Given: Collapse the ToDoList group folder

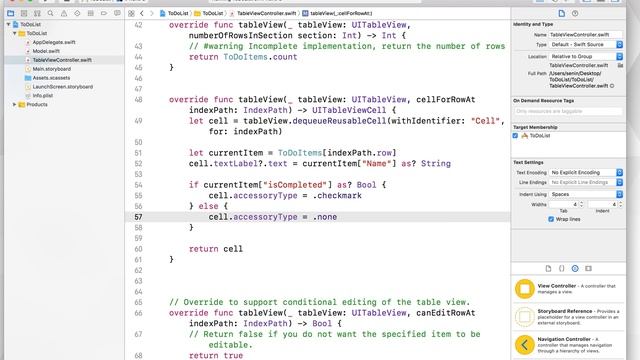Looking at the screenshot, I should point(15,33).
